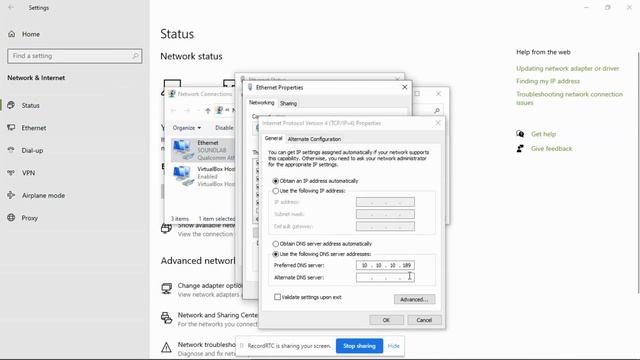This screenshot has height=360, width=640.
Task: Click search magnifier in Find a setting
Action: click(135, 56)
